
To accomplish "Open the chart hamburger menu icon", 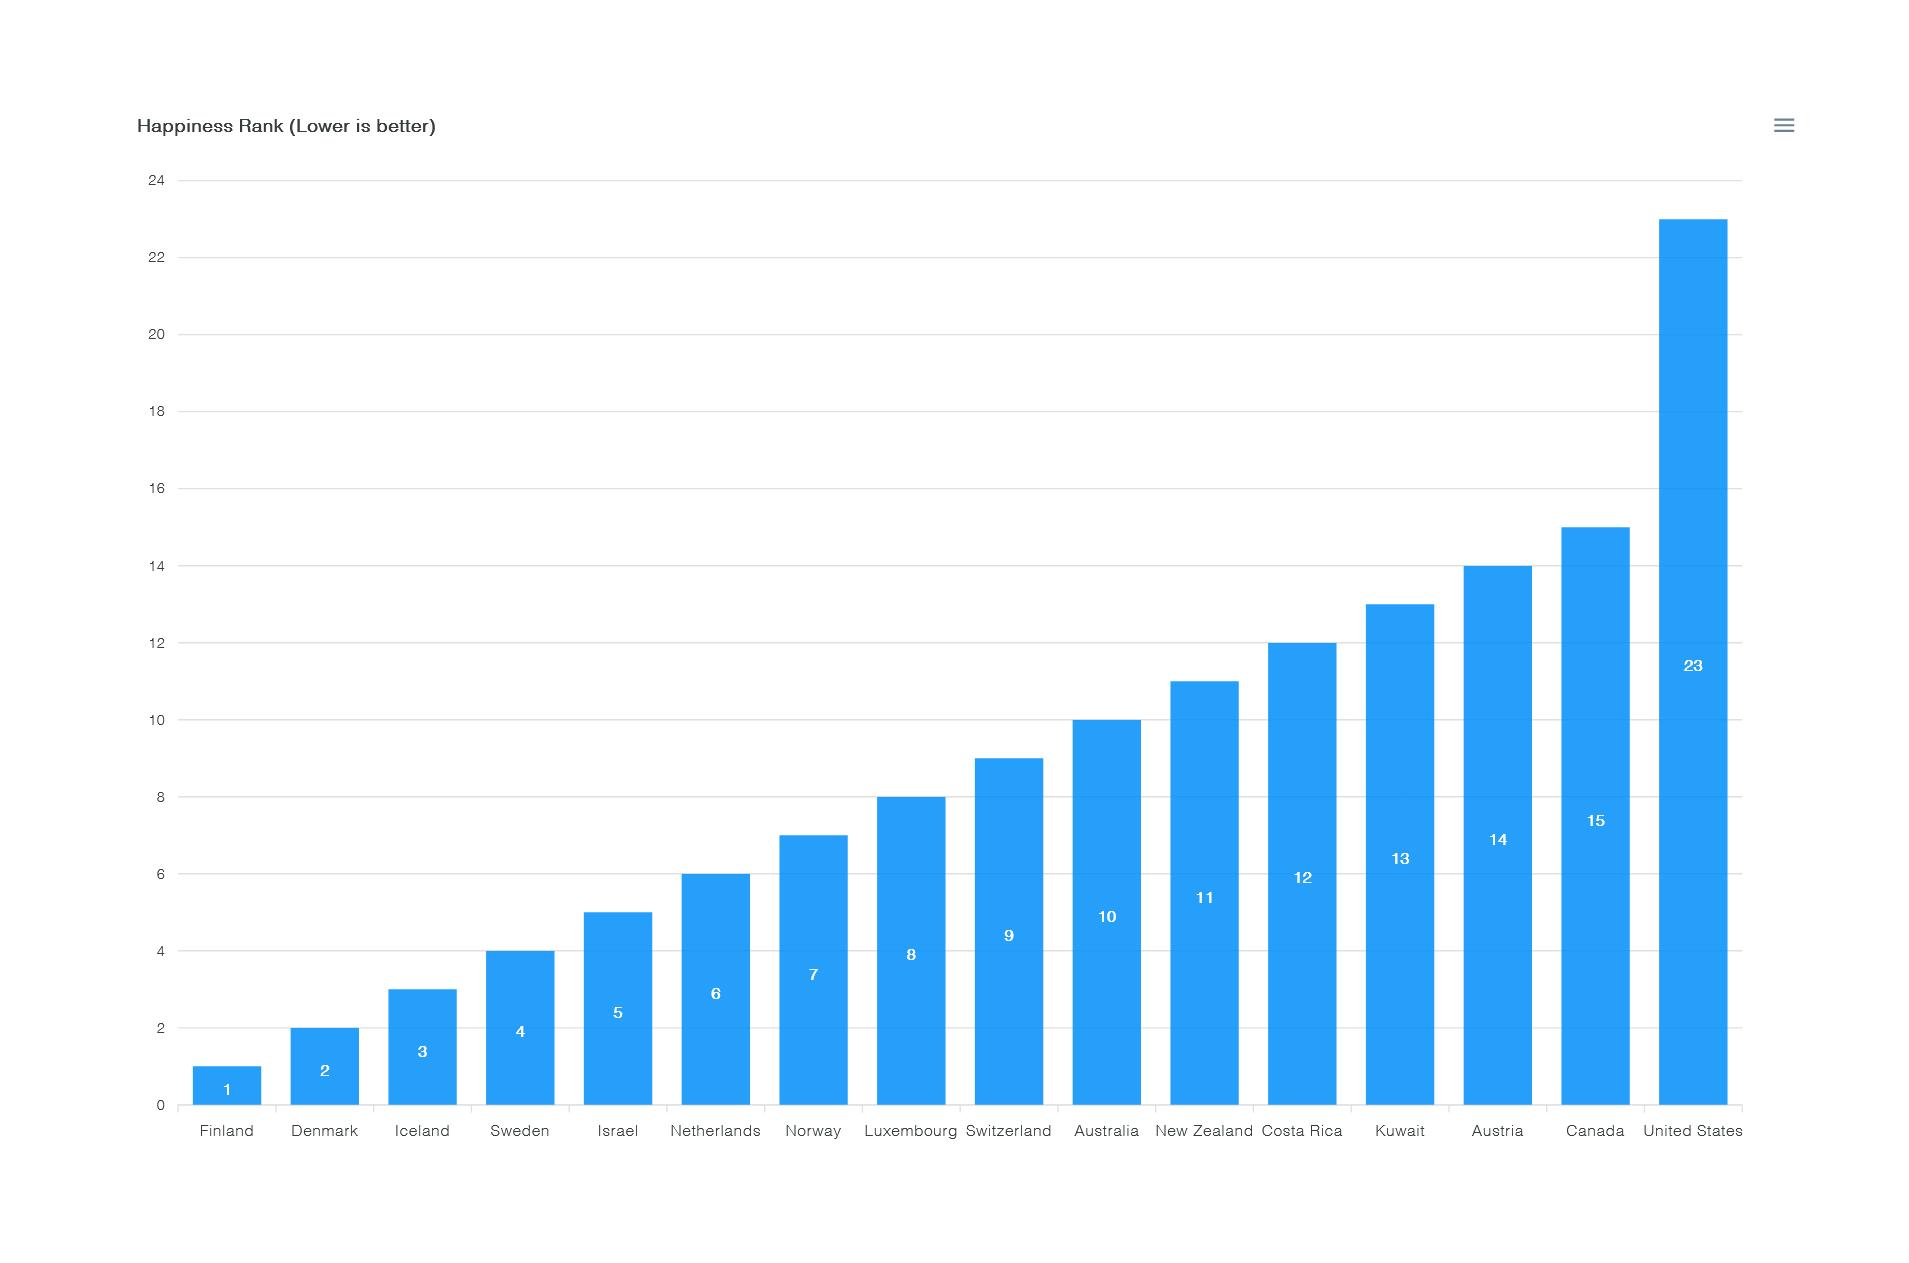I will [x=1783, y=125].
